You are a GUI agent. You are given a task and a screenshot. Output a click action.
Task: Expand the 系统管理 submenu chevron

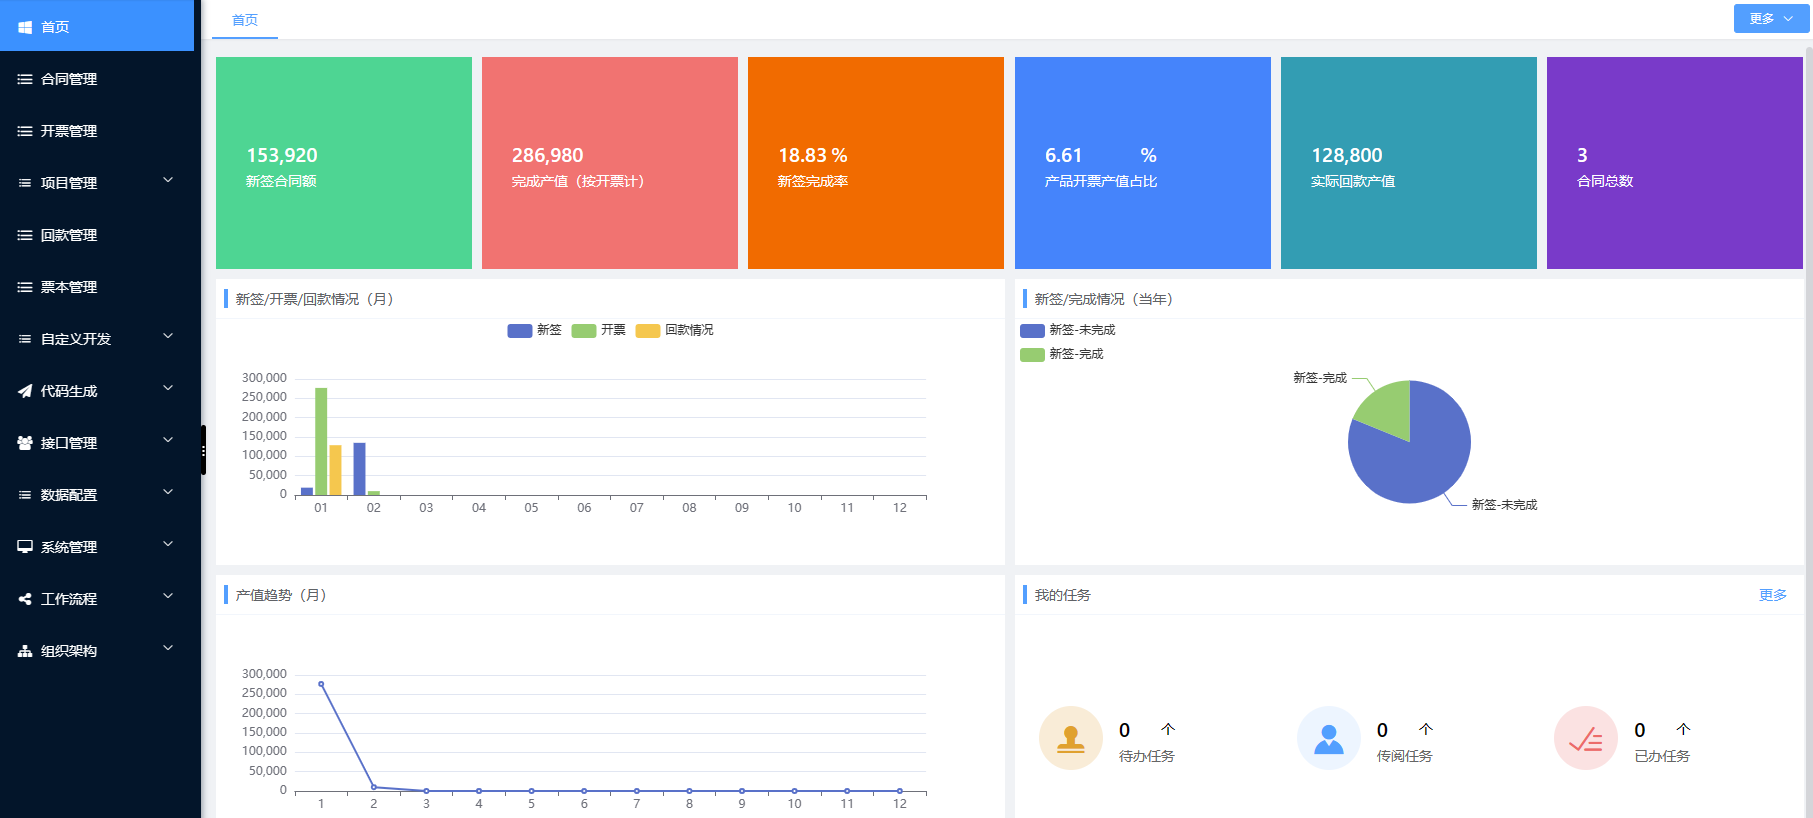pos(168,545)
